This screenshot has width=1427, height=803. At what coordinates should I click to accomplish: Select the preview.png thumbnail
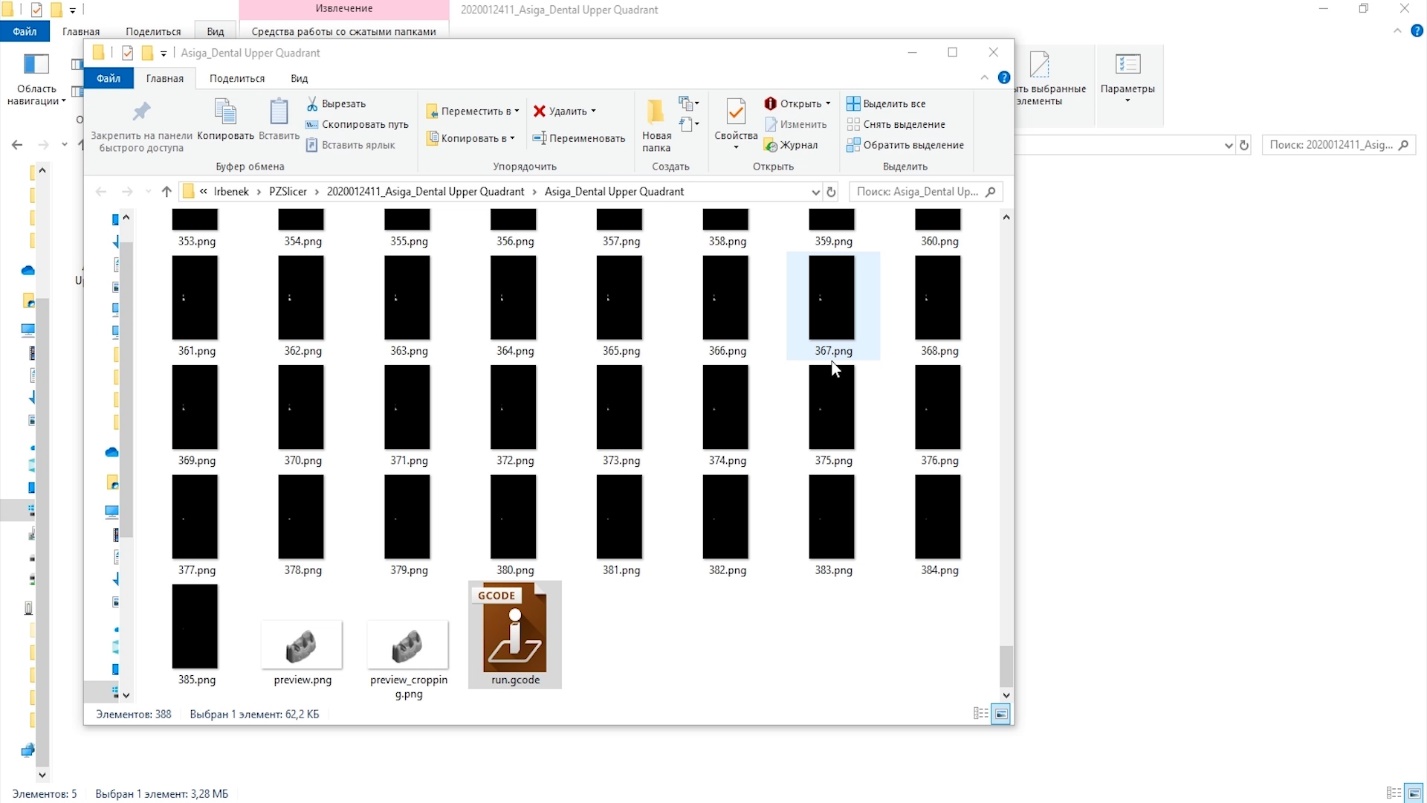(x=302, y=644)
